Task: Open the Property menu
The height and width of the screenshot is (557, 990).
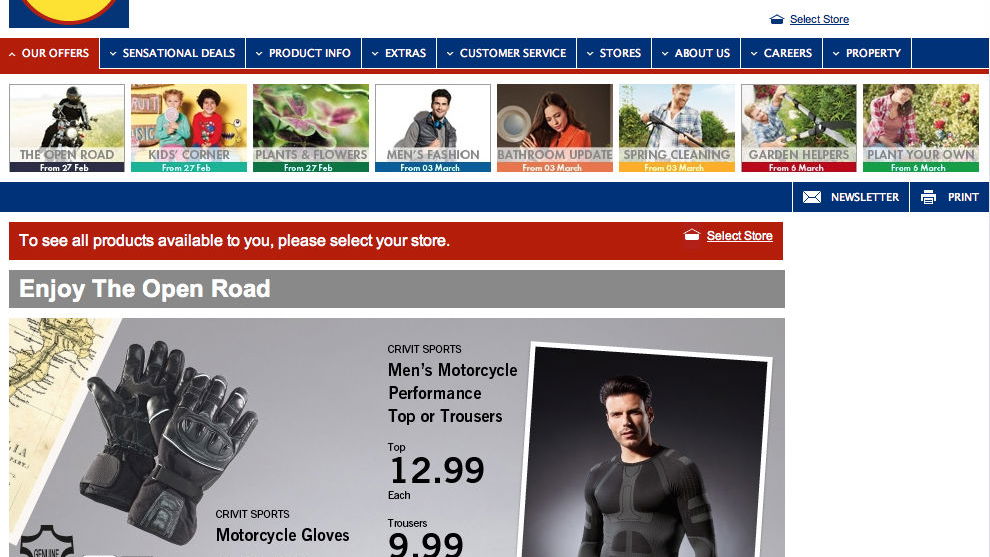Action: point(867,53)
